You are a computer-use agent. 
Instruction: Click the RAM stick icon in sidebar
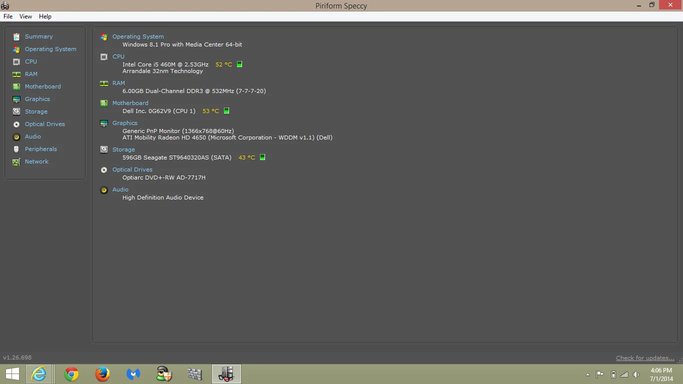(16, 74)
